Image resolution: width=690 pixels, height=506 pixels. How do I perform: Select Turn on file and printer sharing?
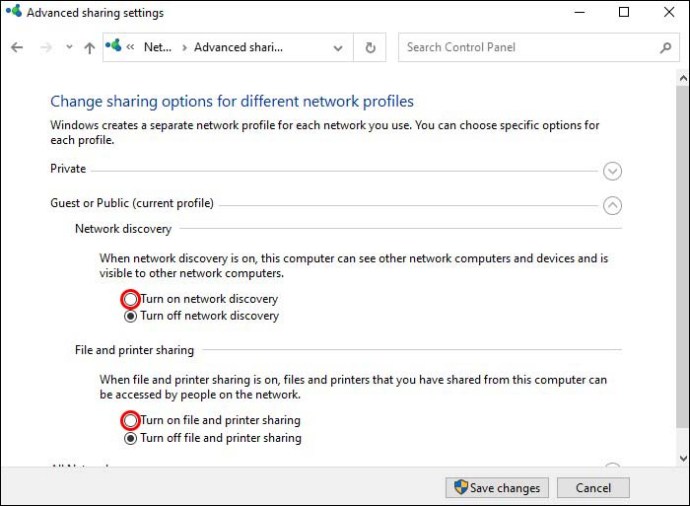point(130,421)
